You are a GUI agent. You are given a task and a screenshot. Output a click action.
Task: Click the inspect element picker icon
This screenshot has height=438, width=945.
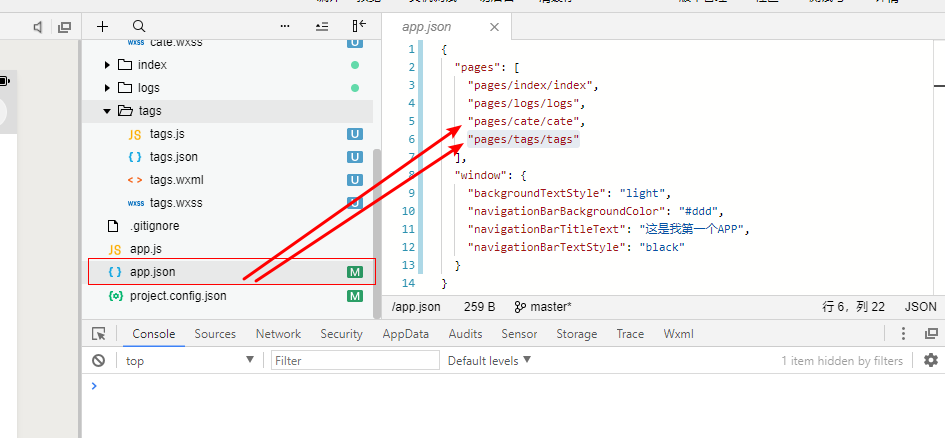(99, 334)
